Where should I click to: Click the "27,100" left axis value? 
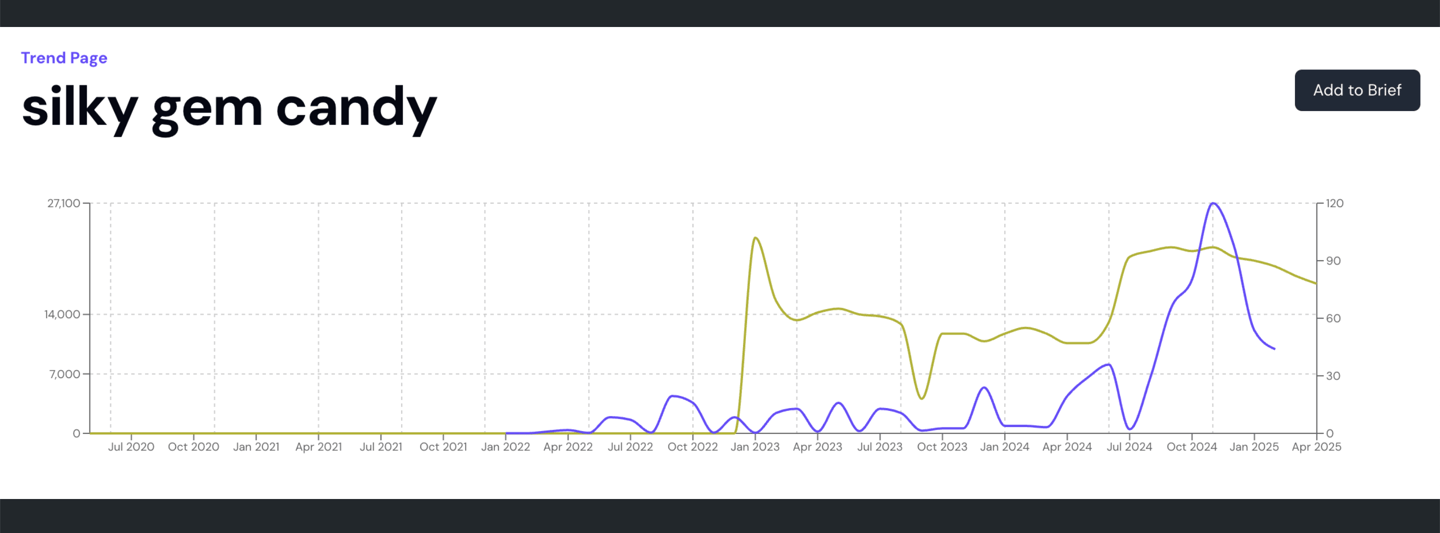[63, 204]
